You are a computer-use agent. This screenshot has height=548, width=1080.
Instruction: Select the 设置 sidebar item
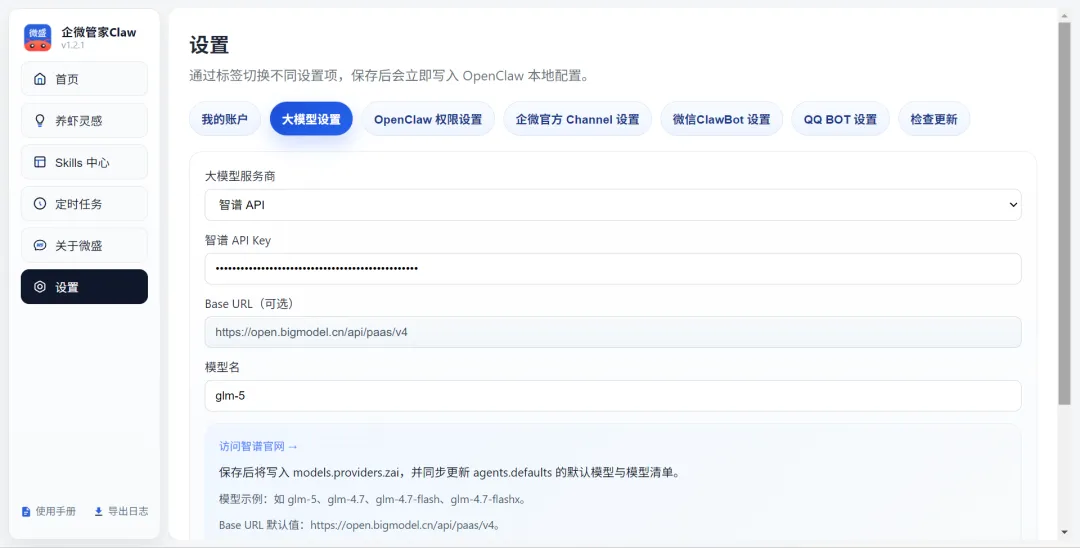click(x=84, y=286)
